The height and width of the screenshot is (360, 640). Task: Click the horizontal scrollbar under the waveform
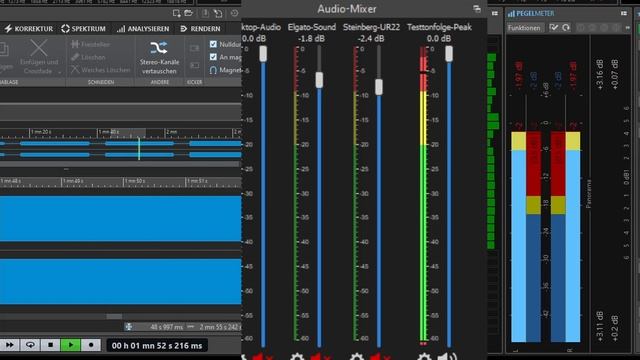(114, 316)
